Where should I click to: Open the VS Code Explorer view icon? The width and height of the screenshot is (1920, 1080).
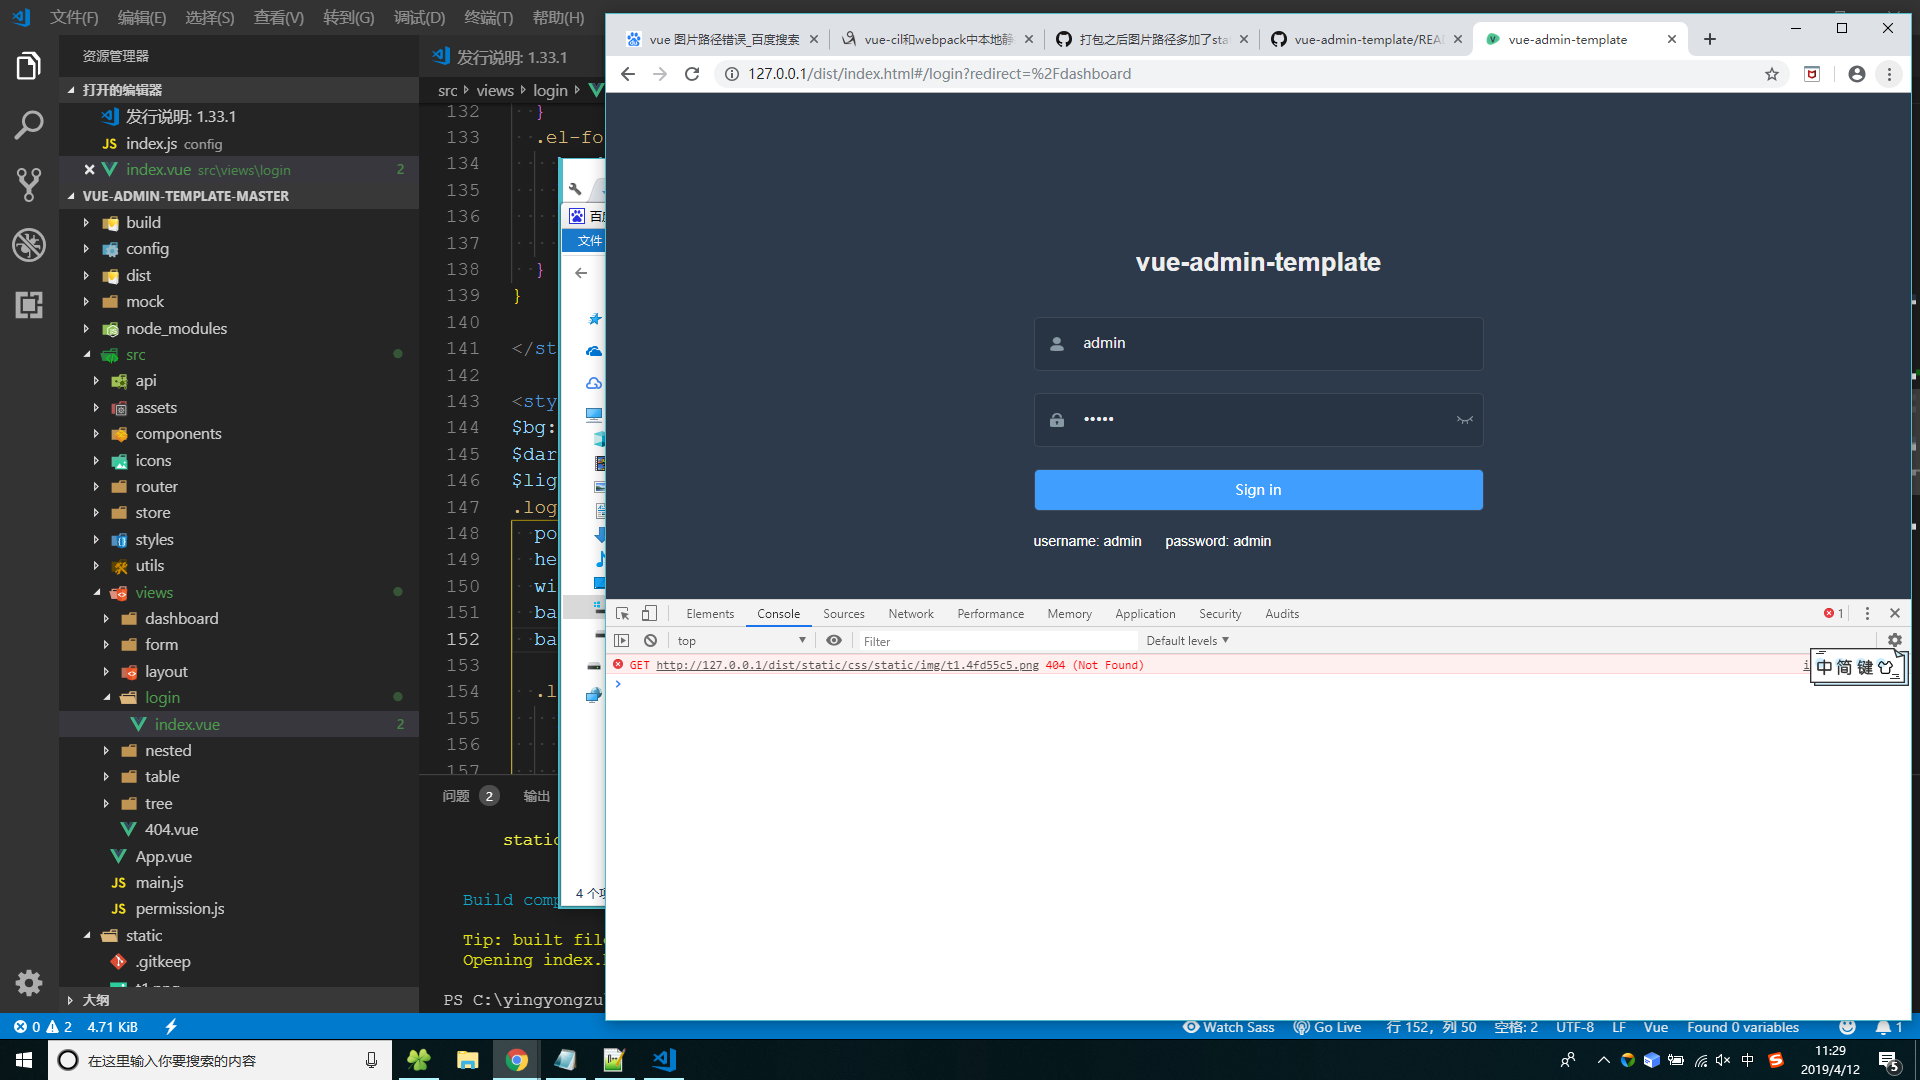tap(29, 67)
